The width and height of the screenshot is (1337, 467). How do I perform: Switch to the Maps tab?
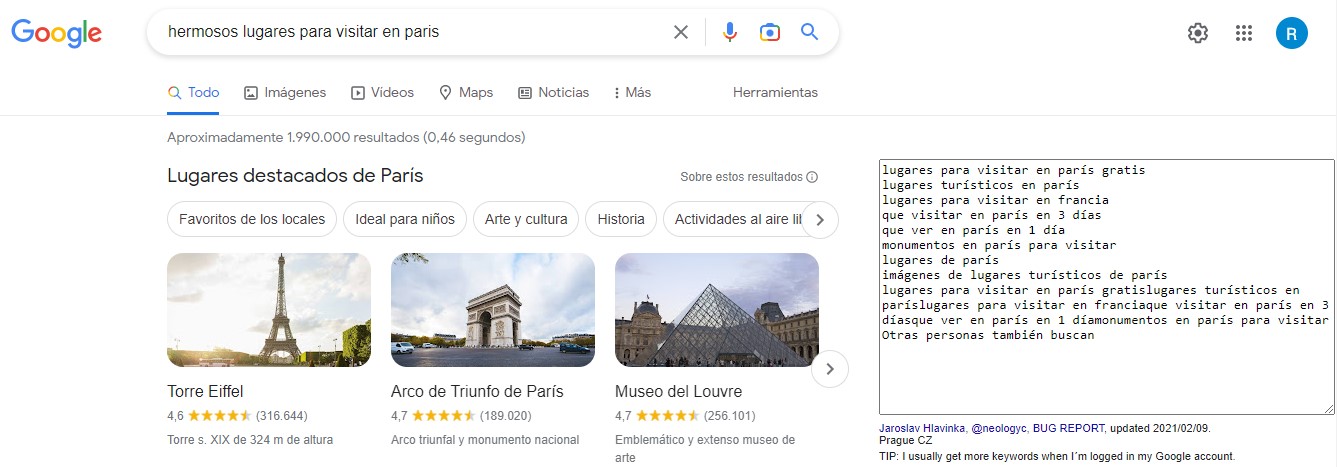tap(466, 92)
